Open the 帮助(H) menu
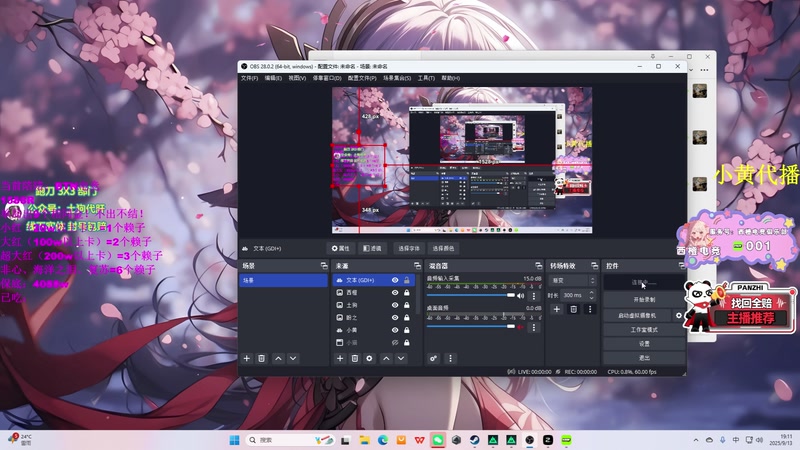Image resolution: width=800 pixels, height=450 pixels. pyautogui.click(x=451, y=78)
